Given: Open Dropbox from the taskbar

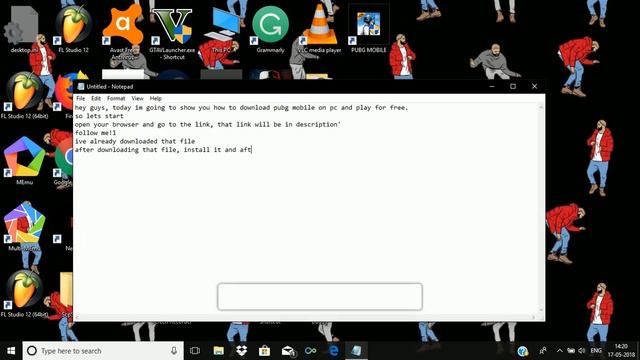Looking at the screenshot, I should click(242, 351).
